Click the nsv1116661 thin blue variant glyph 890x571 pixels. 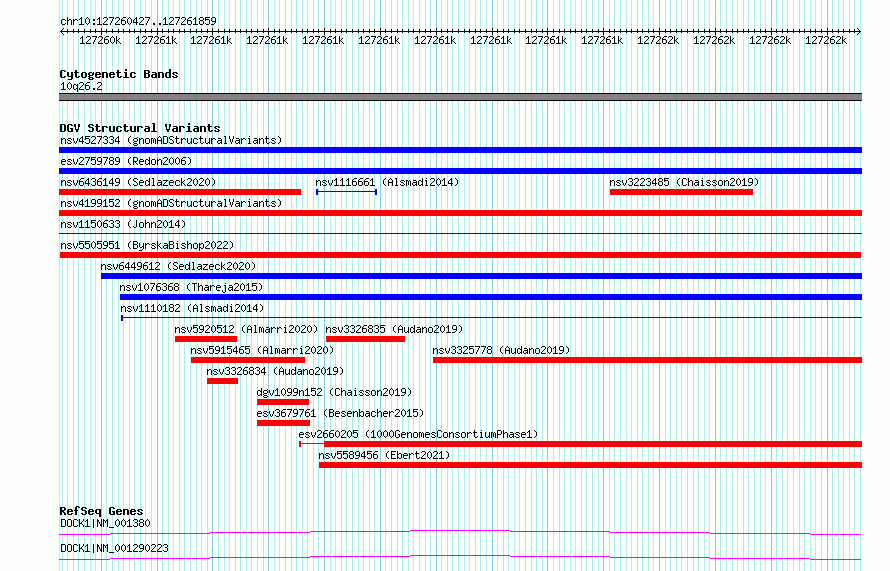pos(346,192)
